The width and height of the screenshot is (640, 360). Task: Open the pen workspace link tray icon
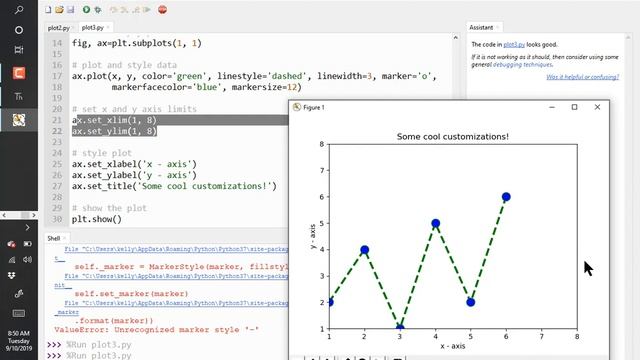[x=19, y=294]
